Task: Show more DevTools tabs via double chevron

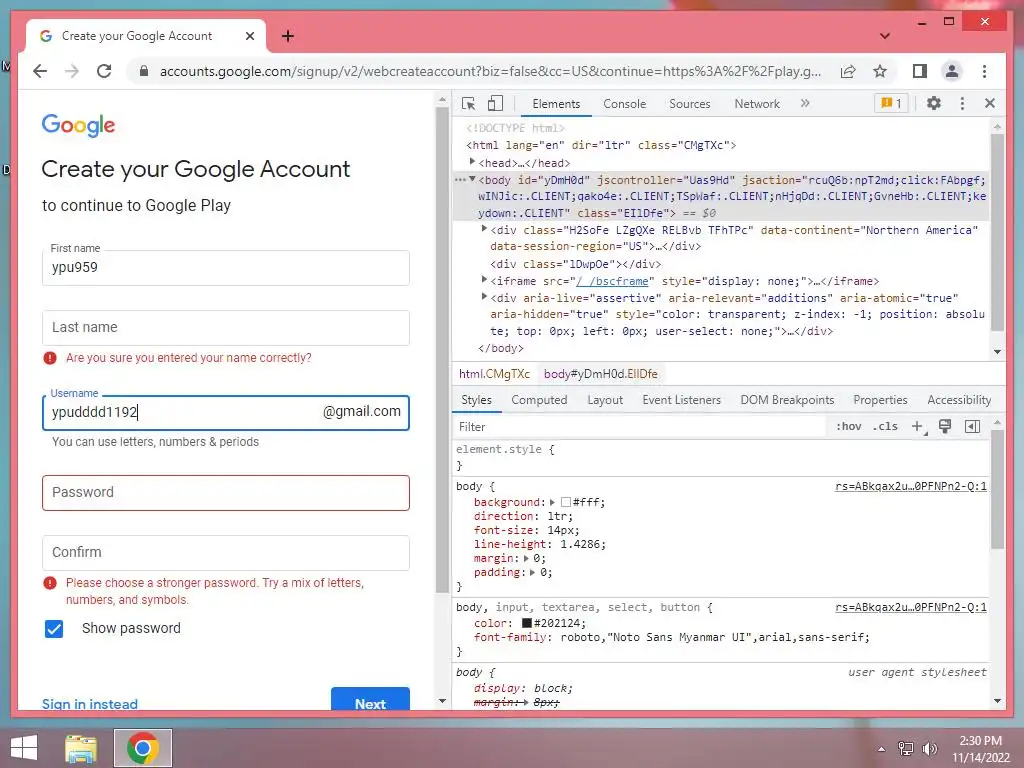Action: (x=805, y=103)
